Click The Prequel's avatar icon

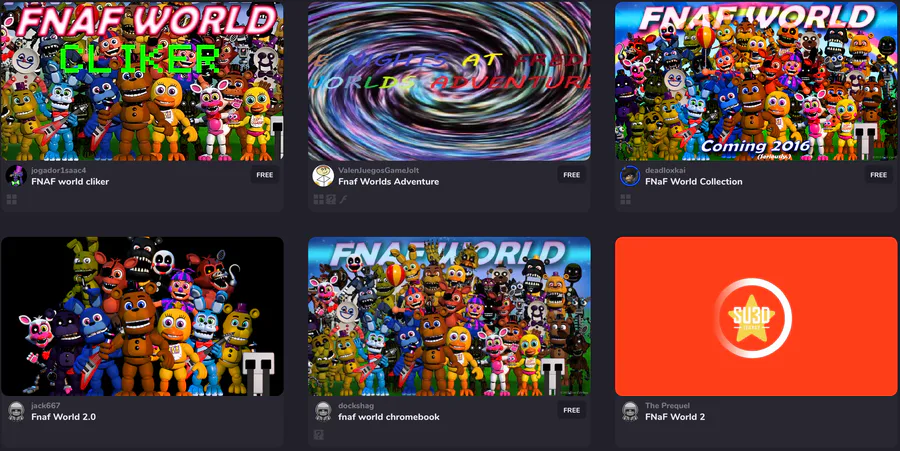[630, 411]
